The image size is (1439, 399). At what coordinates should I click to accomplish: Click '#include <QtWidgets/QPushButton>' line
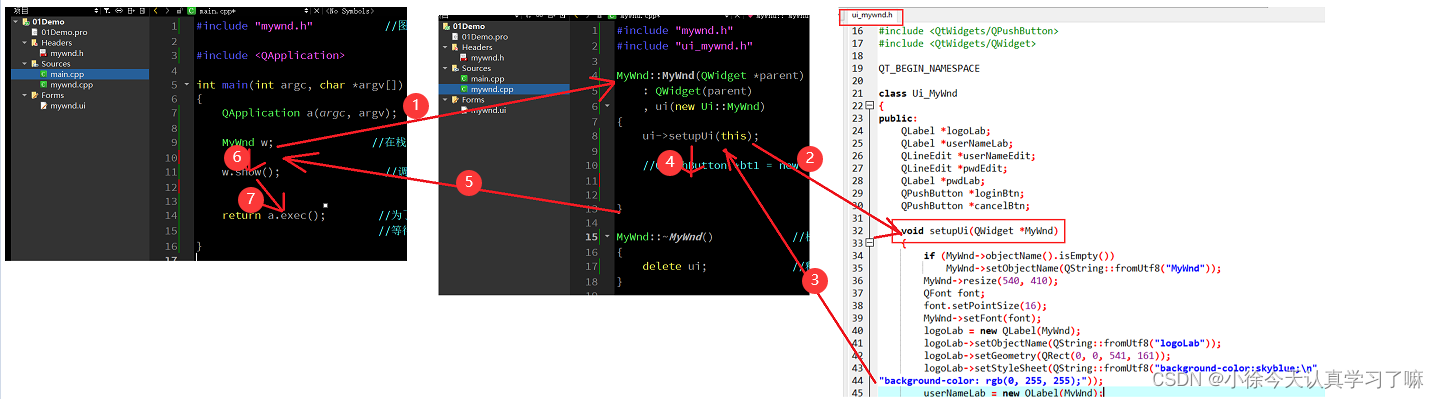[968, 31]
